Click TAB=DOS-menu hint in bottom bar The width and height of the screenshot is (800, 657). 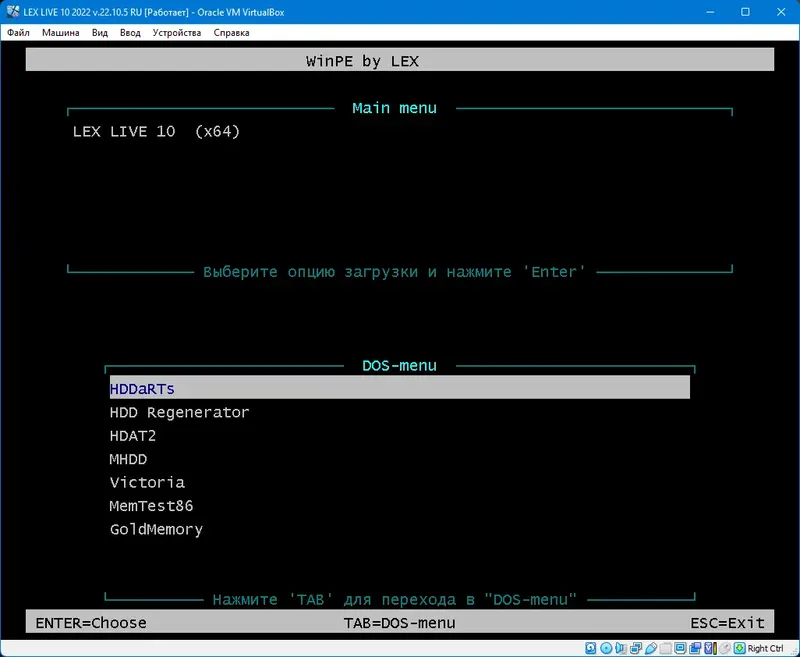399,623
